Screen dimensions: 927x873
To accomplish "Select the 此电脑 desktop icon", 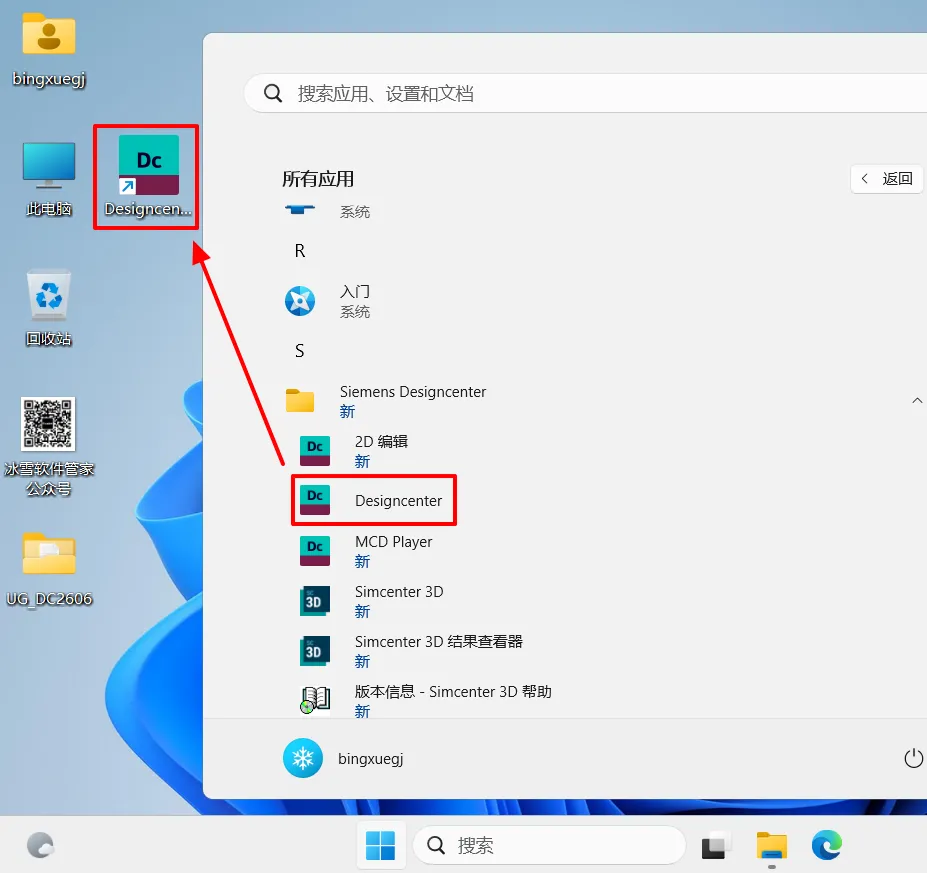I will point(49,179).
